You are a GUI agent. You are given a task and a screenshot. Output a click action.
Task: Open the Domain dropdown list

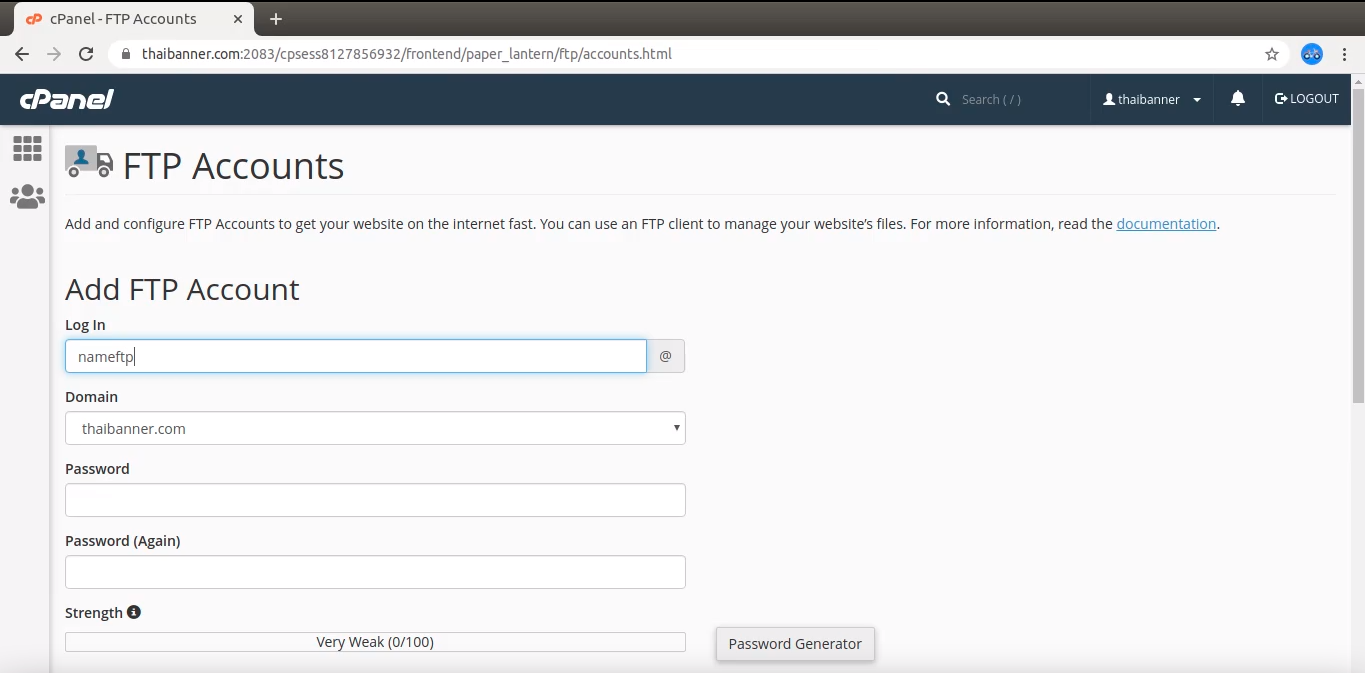click(x=375, y=428)
